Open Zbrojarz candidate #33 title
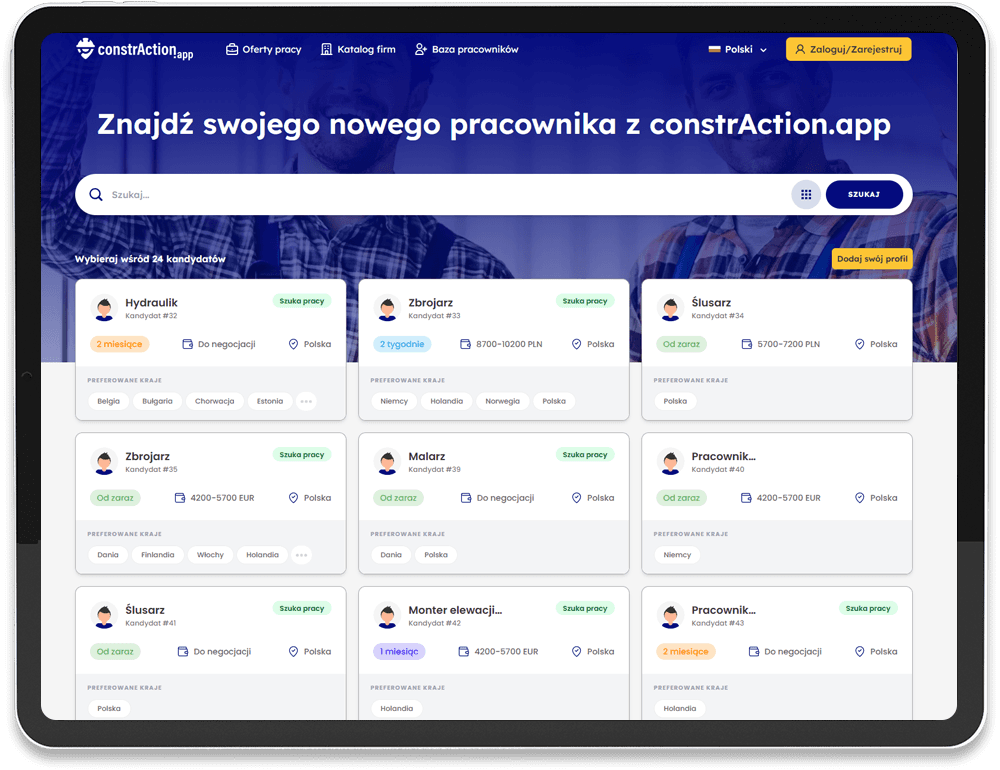 (x=430, y=302)
